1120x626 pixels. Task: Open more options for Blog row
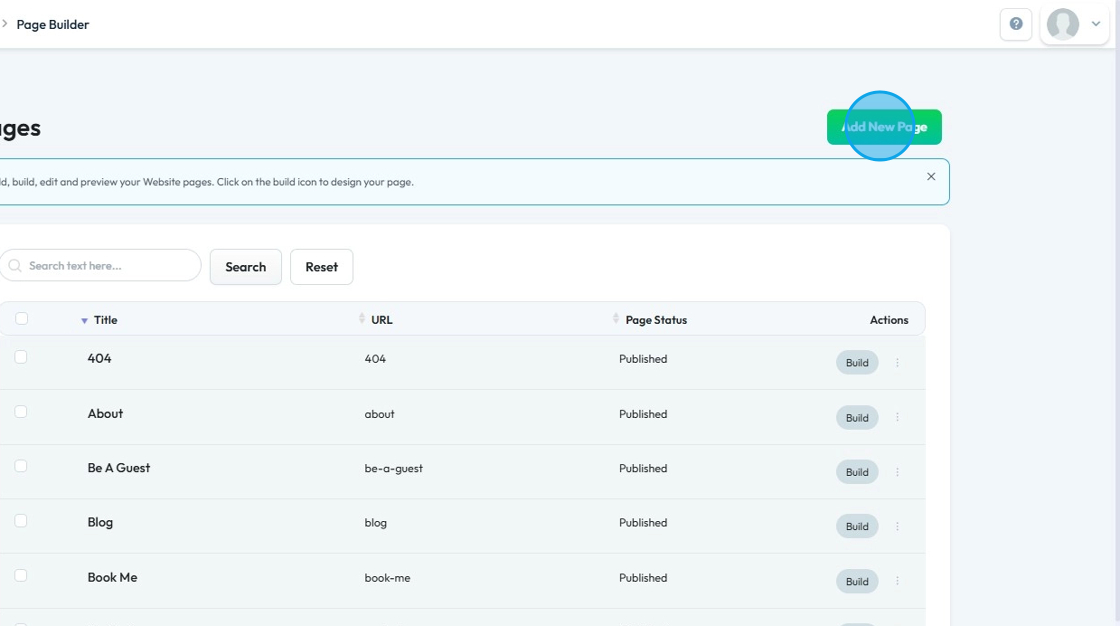(897, 526)
